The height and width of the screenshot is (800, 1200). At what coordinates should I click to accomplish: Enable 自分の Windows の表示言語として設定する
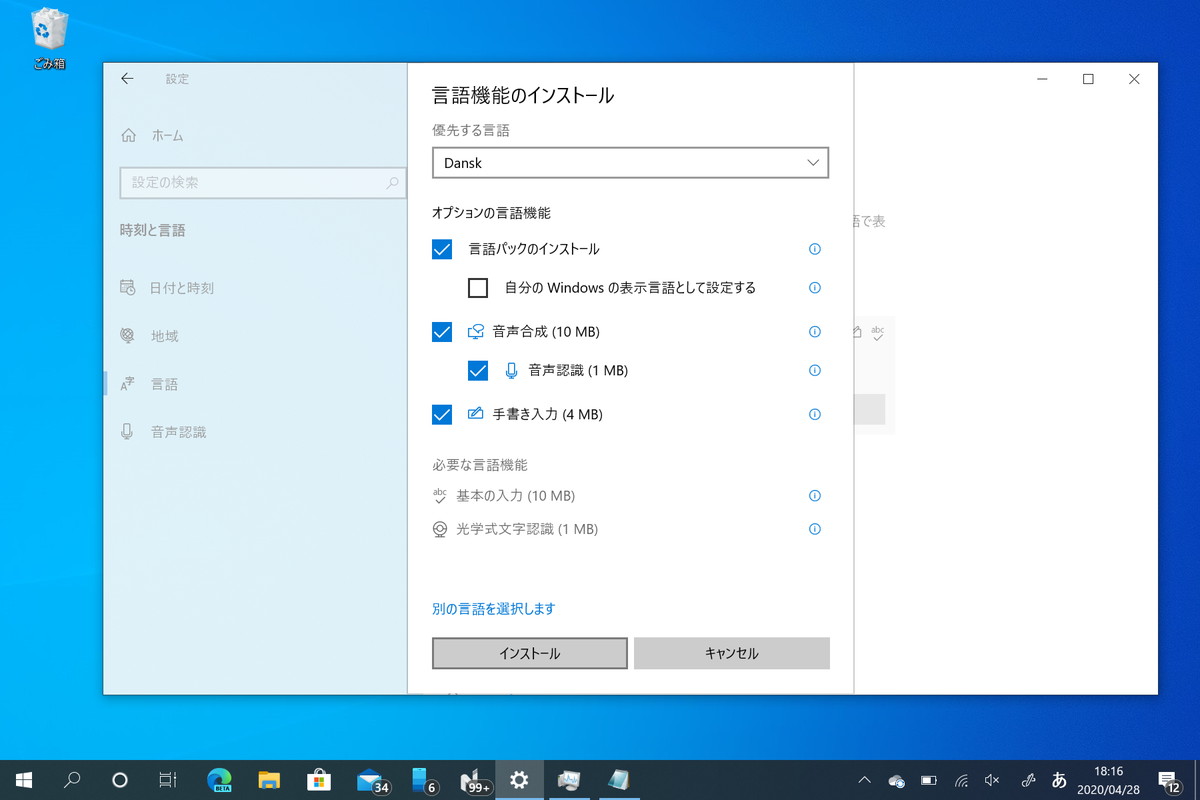point(476,288)
